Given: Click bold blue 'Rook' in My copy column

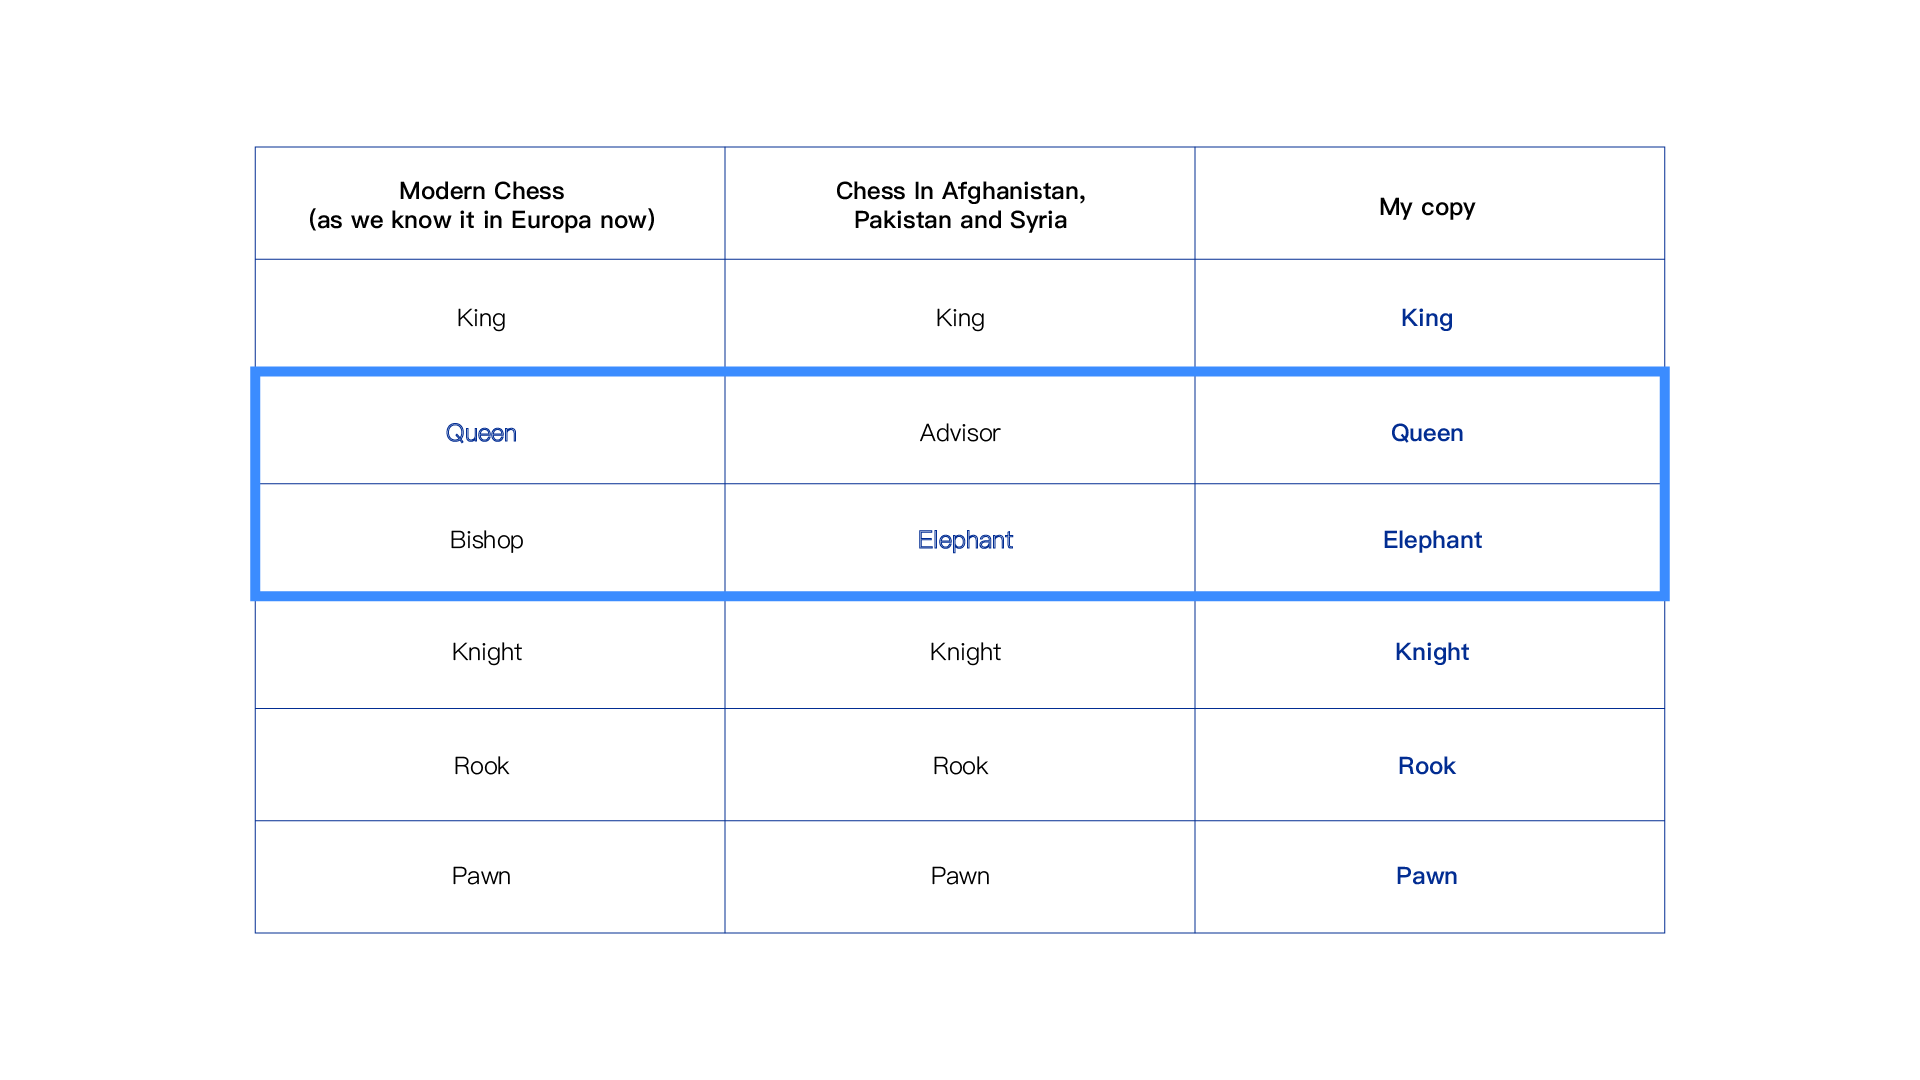Looking at the screenshot, I should click(x=1427, y=766).
